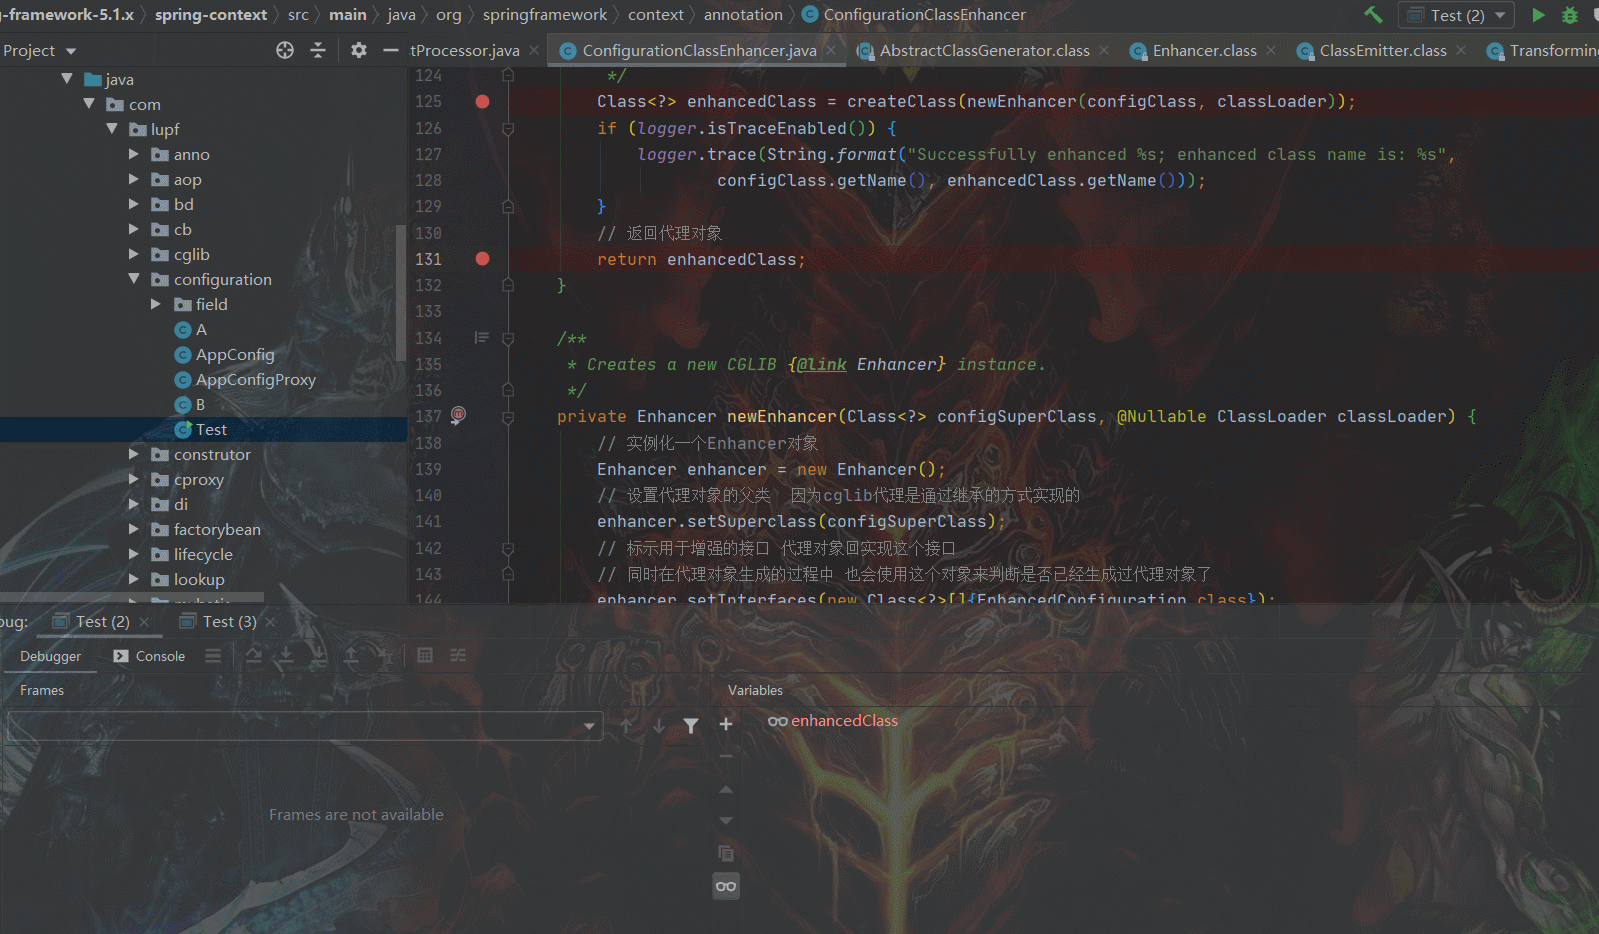This screenshot has height=934, width=1599.
Task: Remove the breakpoint on line 125
Action: 482,101
